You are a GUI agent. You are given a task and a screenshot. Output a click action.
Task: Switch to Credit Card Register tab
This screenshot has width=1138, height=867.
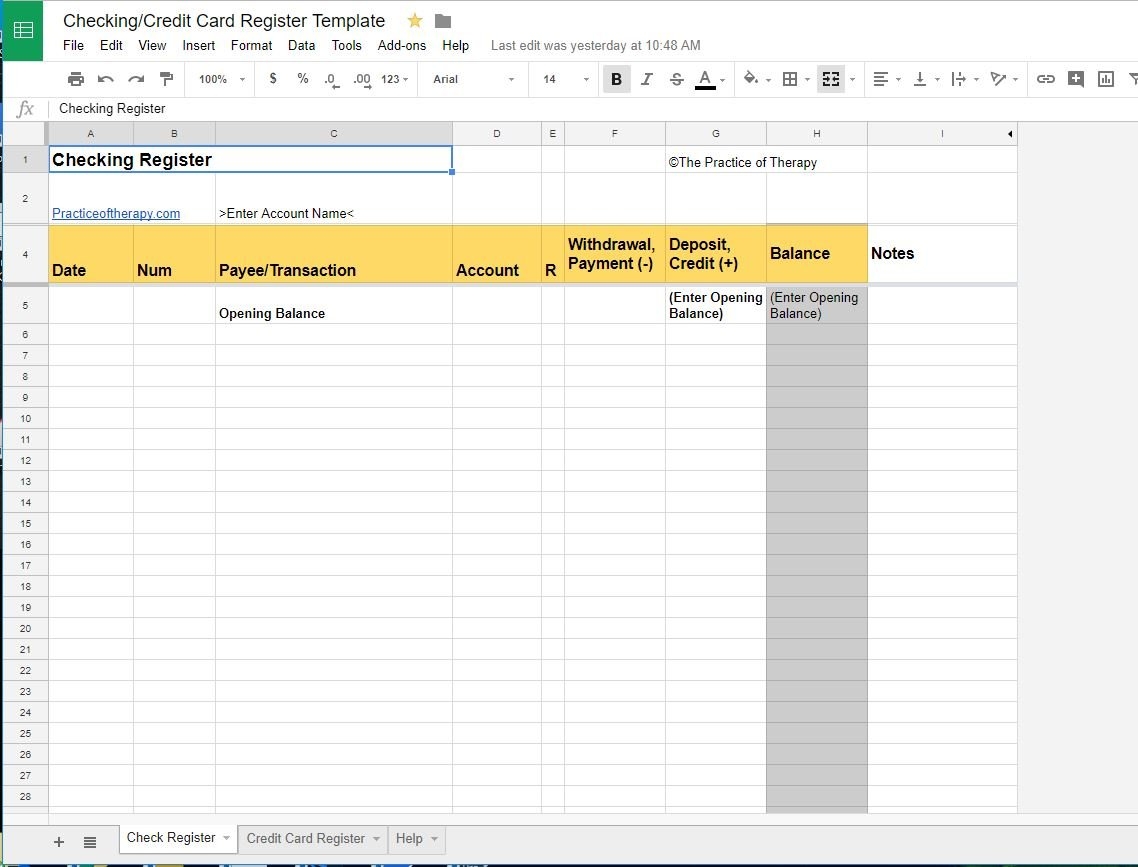[x=305, y=838]
